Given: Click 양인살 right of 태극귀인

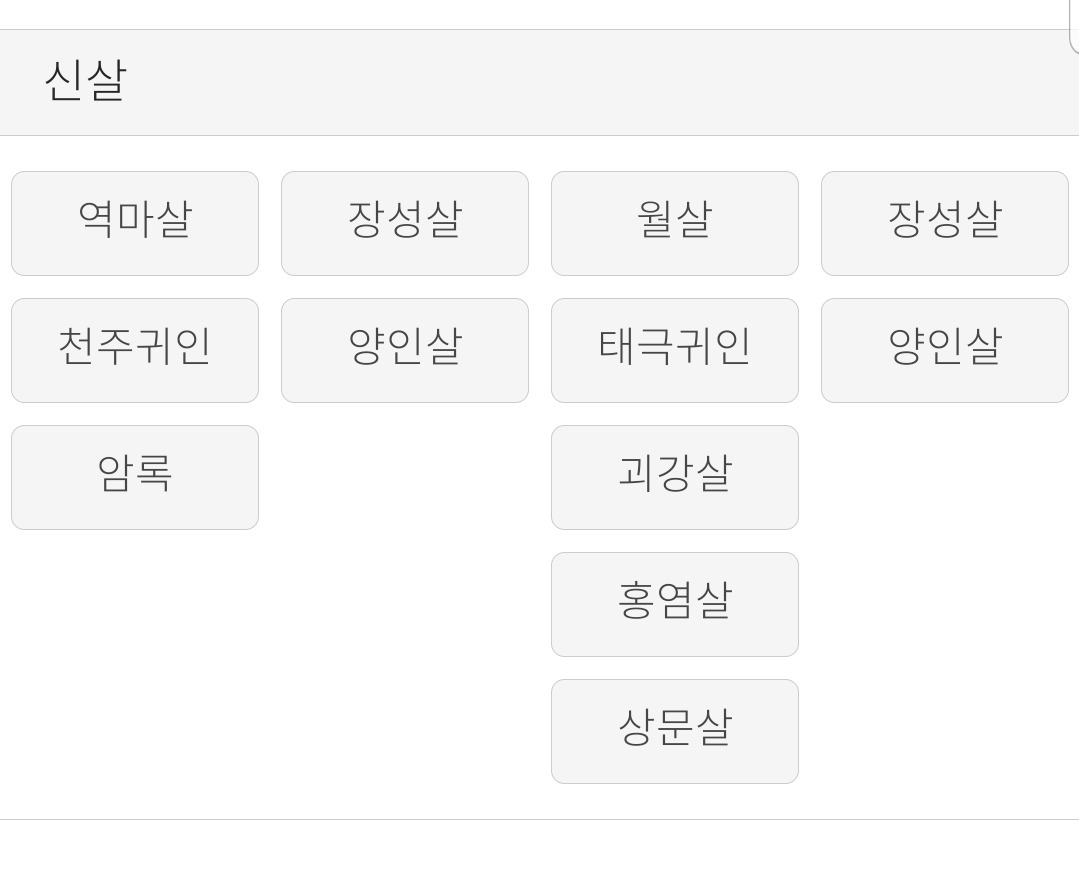Looking at the screenshot, I should [945, 350].
